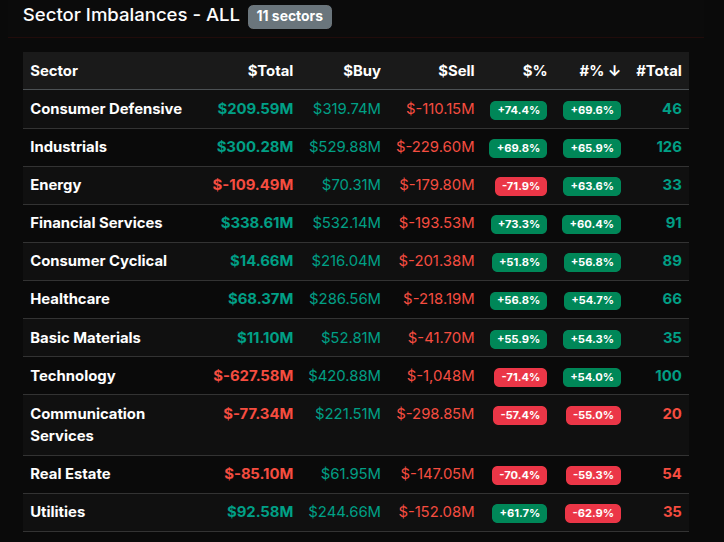Viewport: 724px width, 542px height.
Task: Sort by the #% column header
Action: [599, 71]
